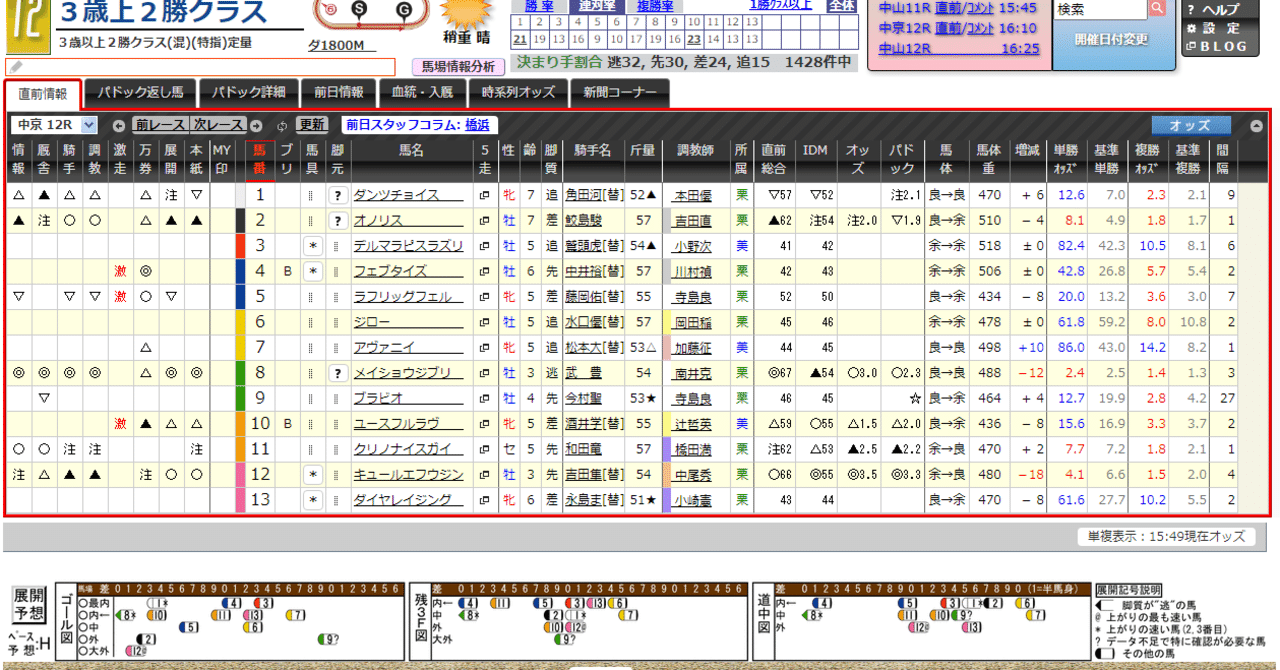Click the magnifier icon beside the 検索 box

point(1157,9)
